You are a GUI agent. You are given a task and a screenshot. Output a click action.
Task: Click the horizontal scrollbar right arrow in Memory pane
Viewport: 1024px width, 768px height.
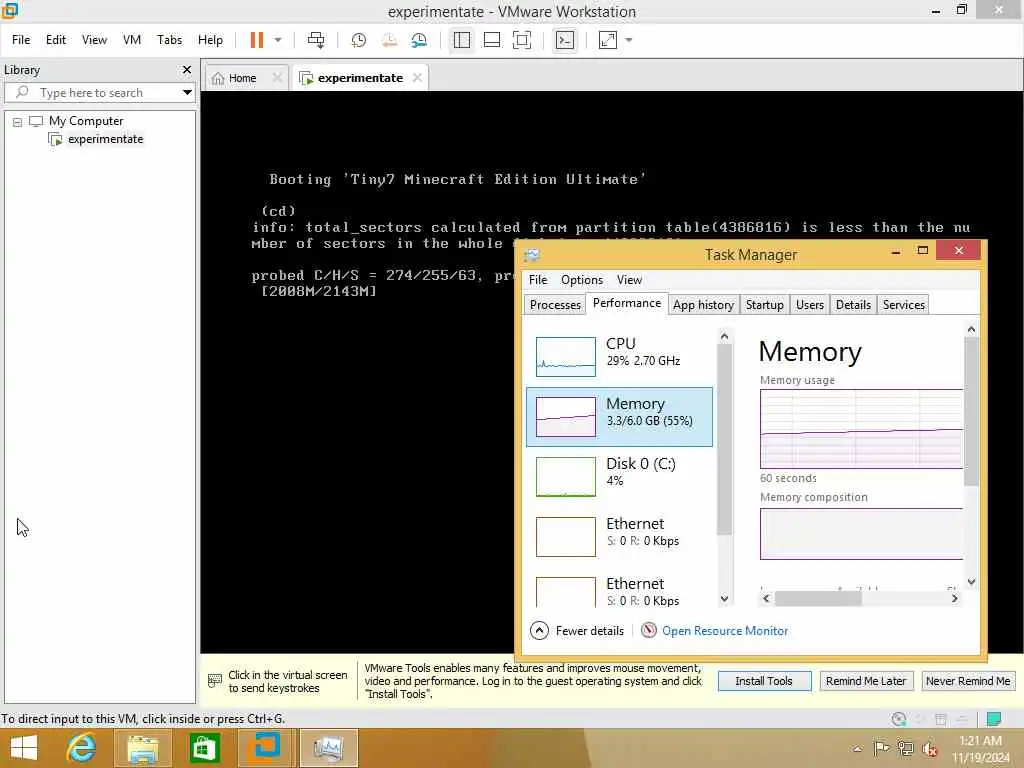[x=955, y=598]
